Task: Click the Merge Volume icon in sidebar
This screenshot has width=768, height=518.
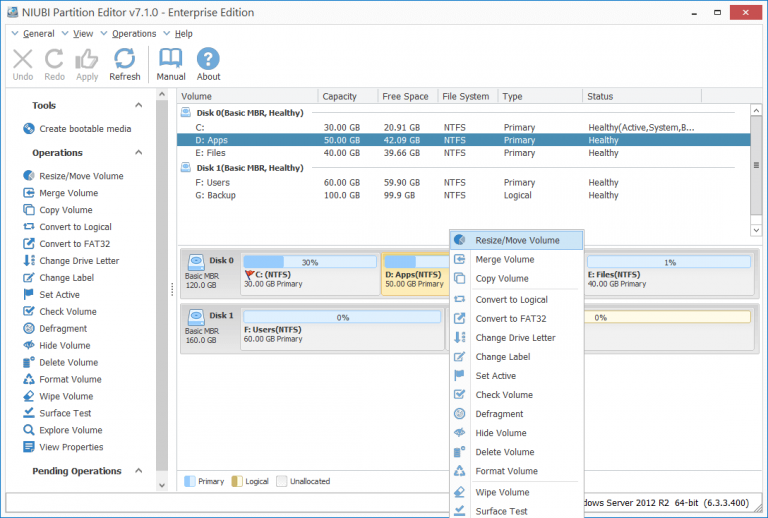Action: pos(28,192)
